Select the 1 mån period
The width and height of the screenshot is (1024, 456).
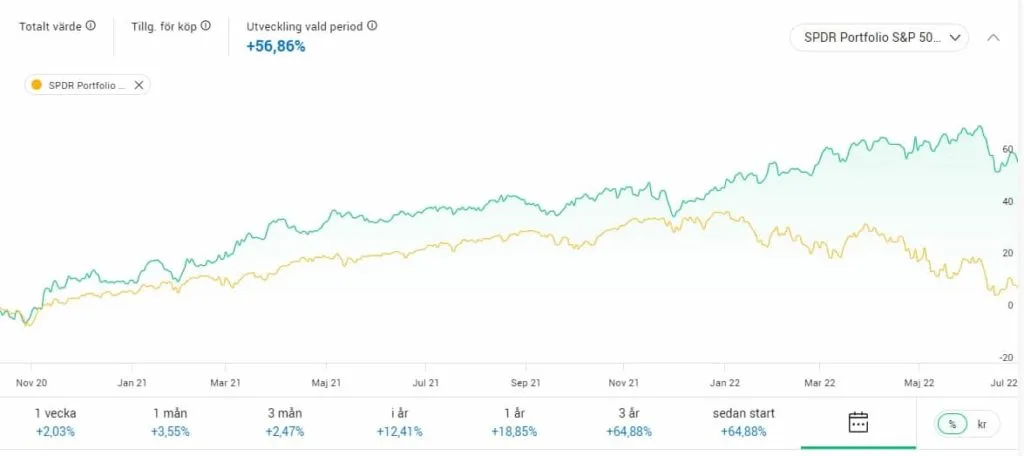(x=172, y=422)
